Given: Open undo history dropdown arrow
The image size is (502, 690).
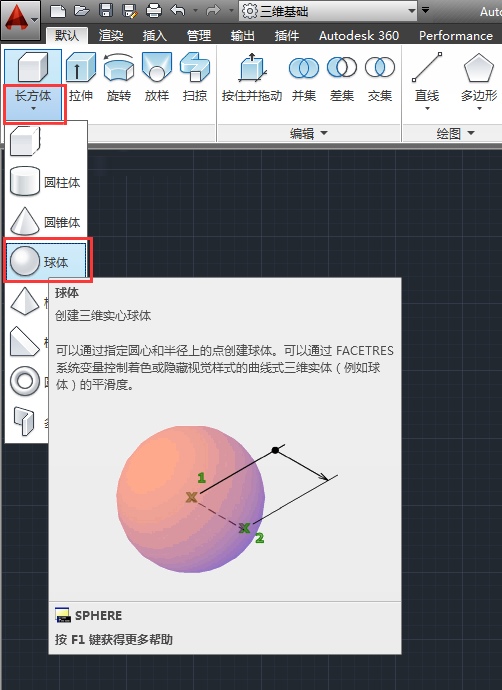Looking at the screenshot, I should click(x=195, y=11).
